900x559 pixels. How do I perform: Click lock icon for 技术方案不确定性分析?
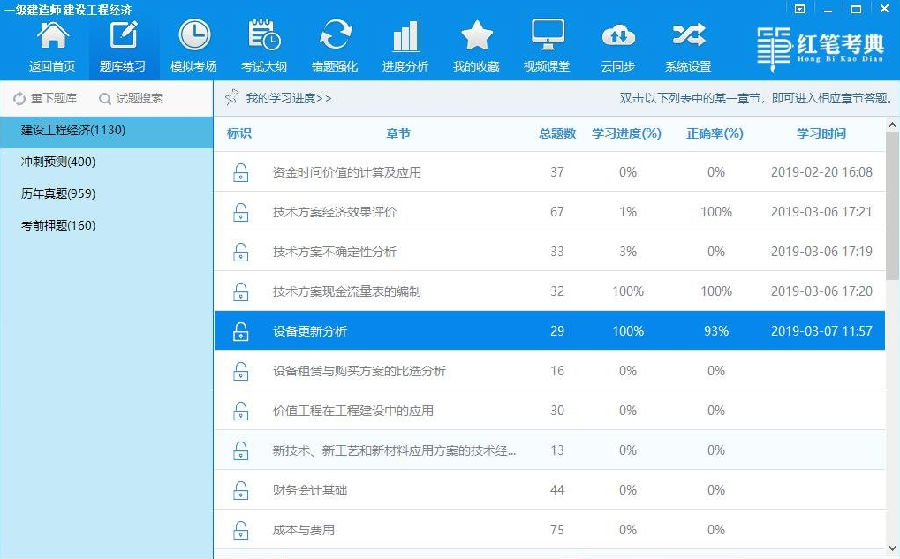pos(240,251)
